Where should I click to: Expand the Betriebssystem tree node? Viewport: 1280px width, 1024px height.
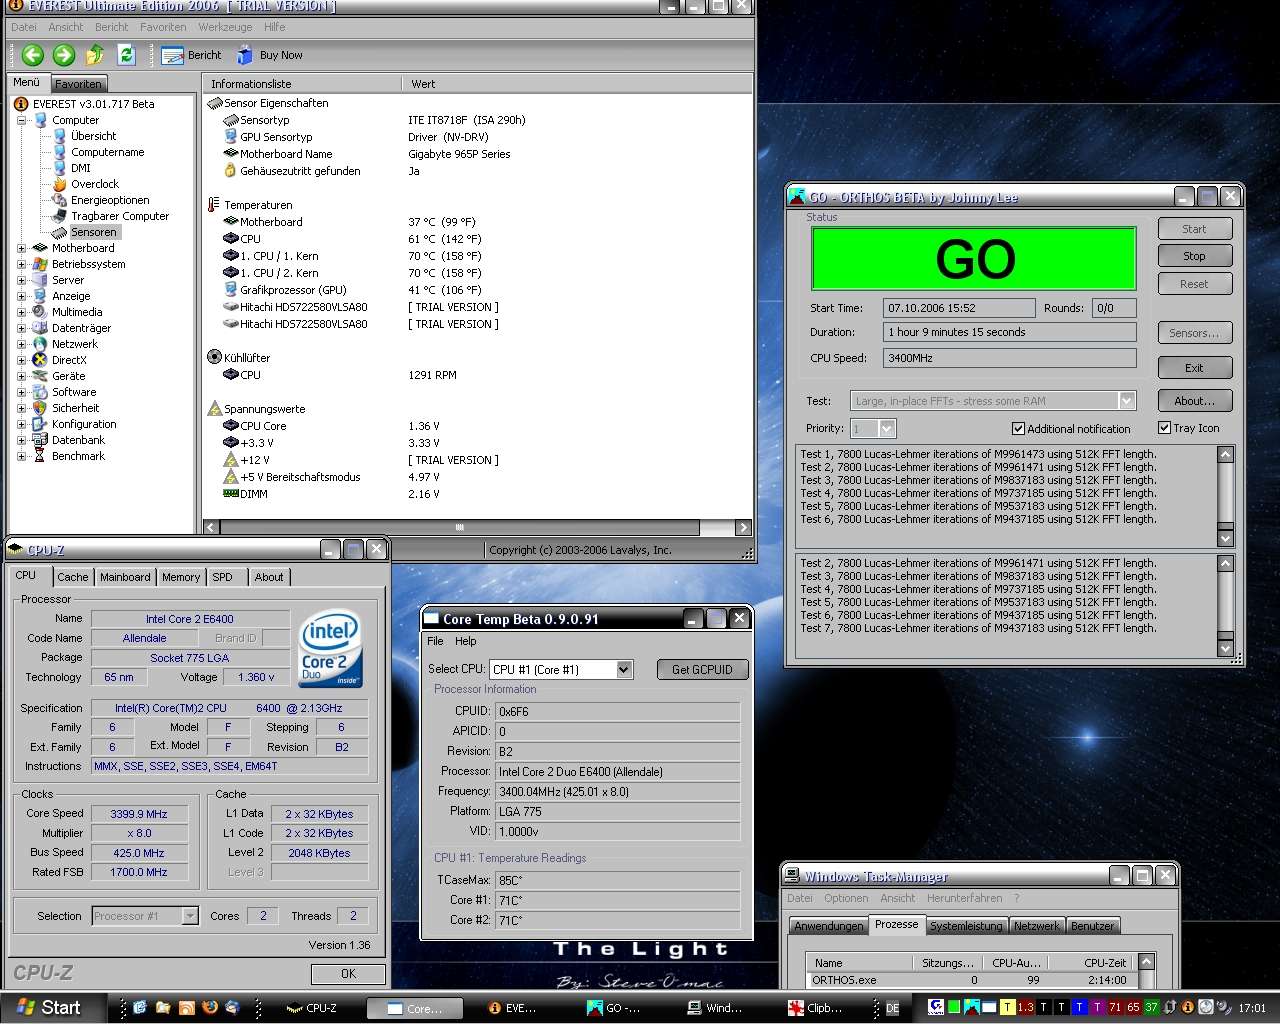click(x=22, y=264)
